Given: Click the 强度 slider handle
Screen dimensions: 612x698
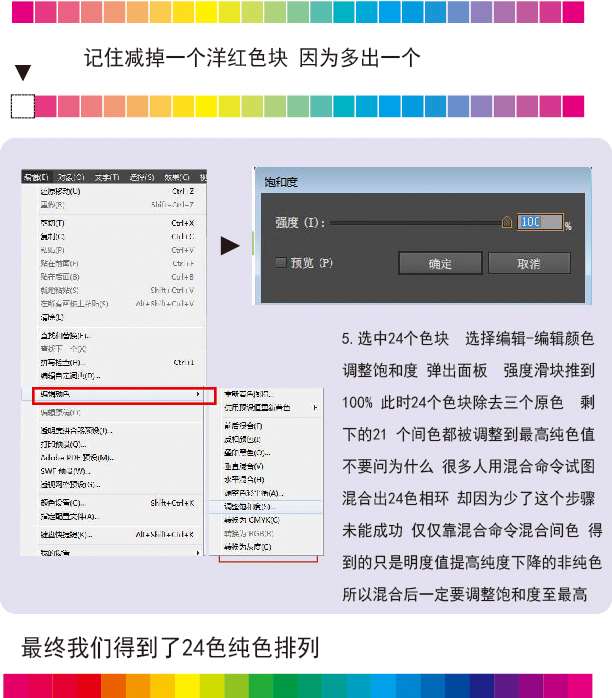Looking at the screenshot, I should click(x=507, y=222).
